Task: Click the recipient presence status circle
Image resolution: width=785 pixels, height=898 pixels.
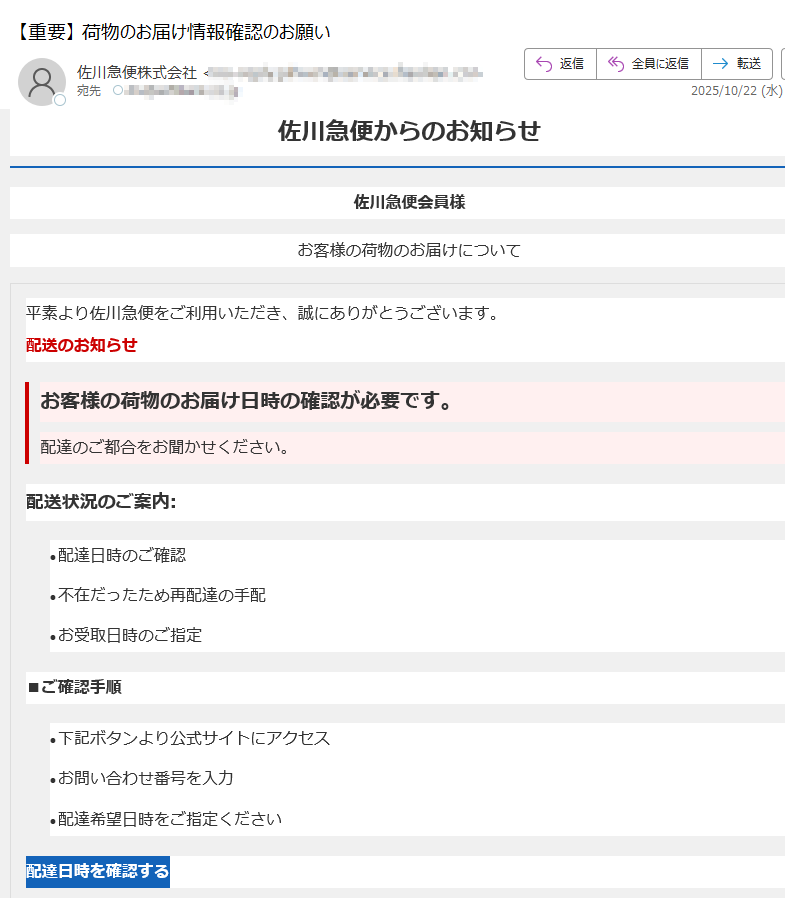Action: pos(117,90)
